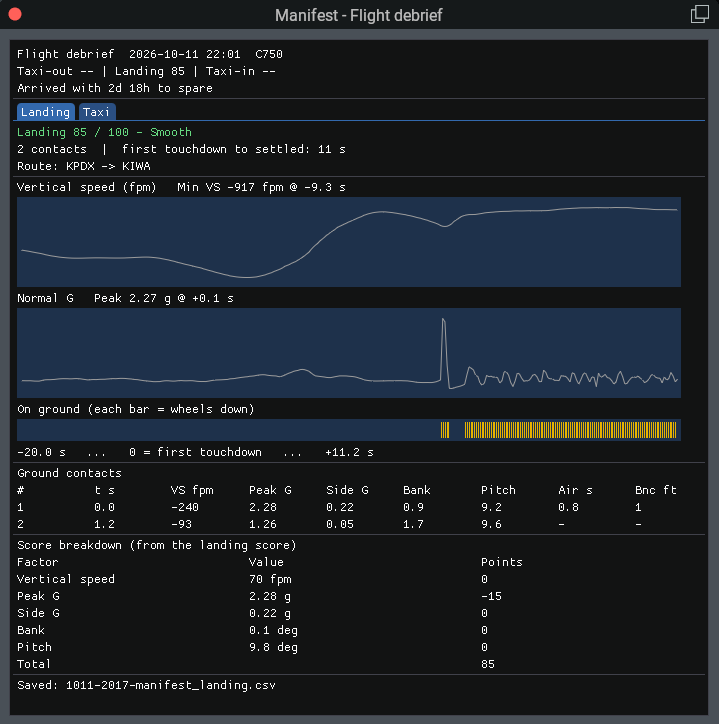This screenshot has width=719, height=724.
Task: Click the 'Score breakdown (from the landing score)' title
Action: 157,545
